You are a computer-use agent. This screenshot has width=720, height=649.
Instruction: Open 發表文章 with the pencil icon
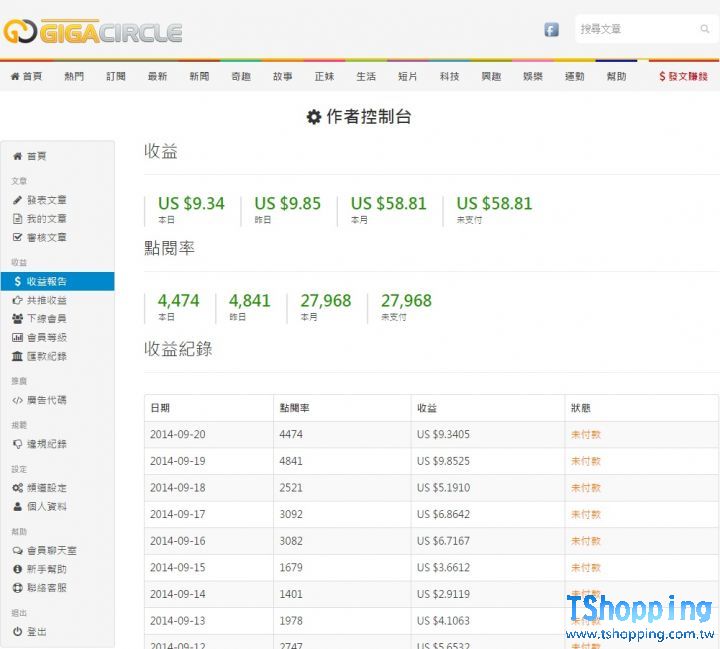(46, 200)
